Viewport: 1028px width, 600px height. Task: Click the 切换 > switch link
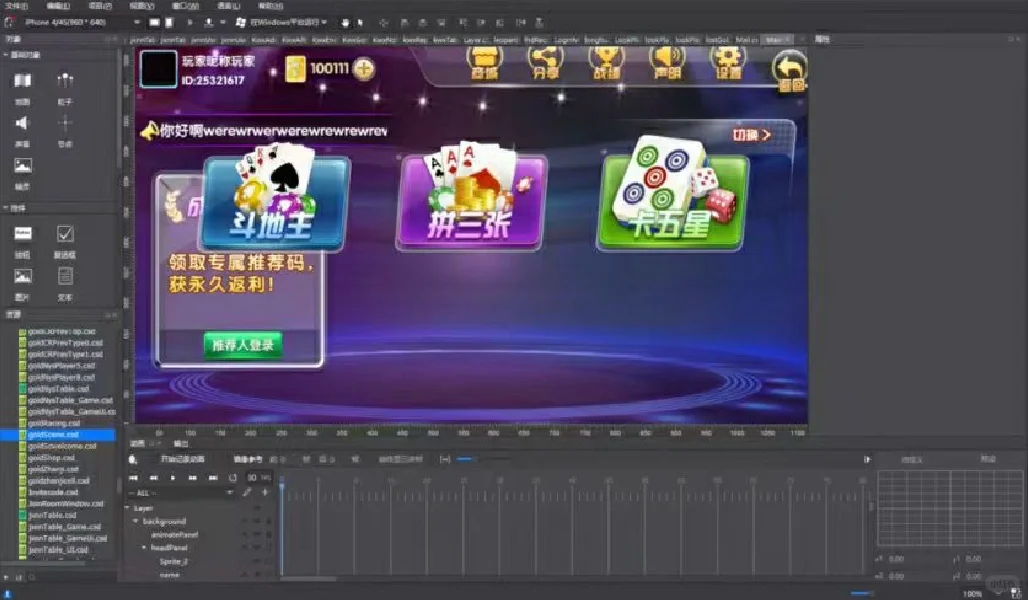coord(751,135)
